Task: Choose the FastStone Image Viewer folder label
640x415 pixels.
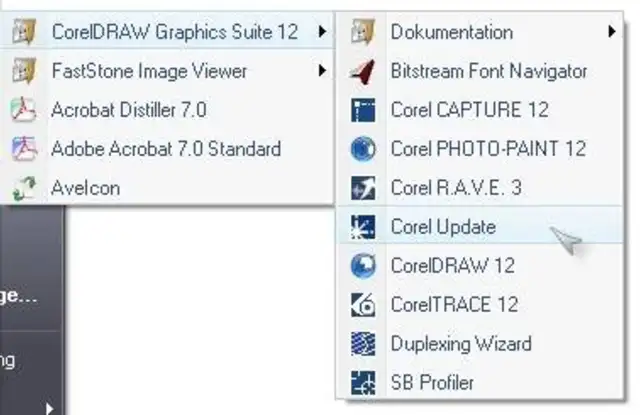Action: tap(149, 71)
